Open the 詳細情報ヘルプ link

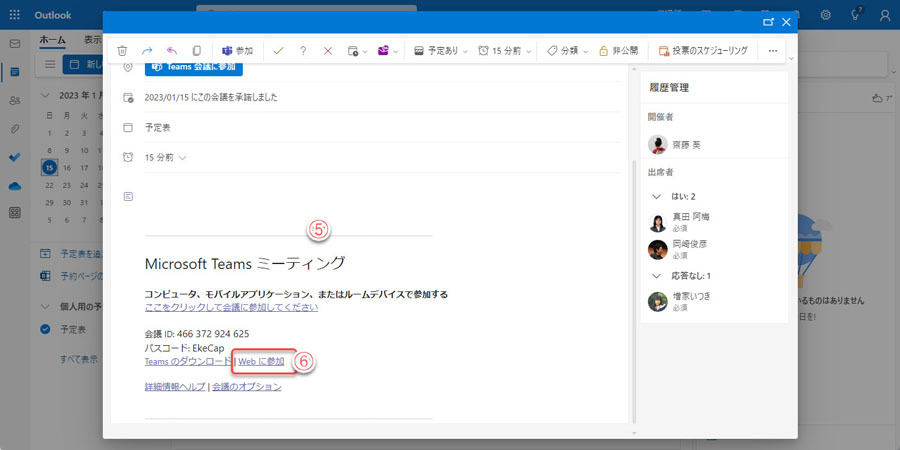click(x=175, y=387)
